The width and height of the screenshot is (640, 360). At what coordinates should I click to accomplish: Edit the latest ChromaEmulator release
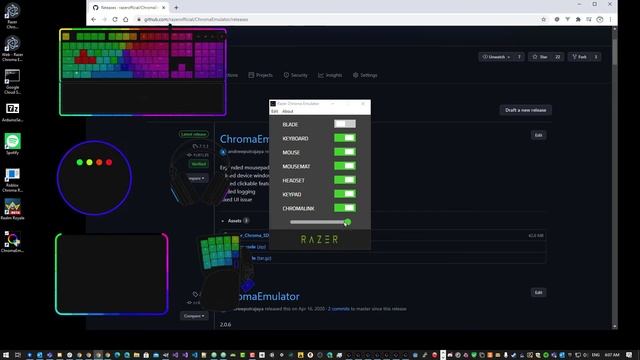point(538,135)
